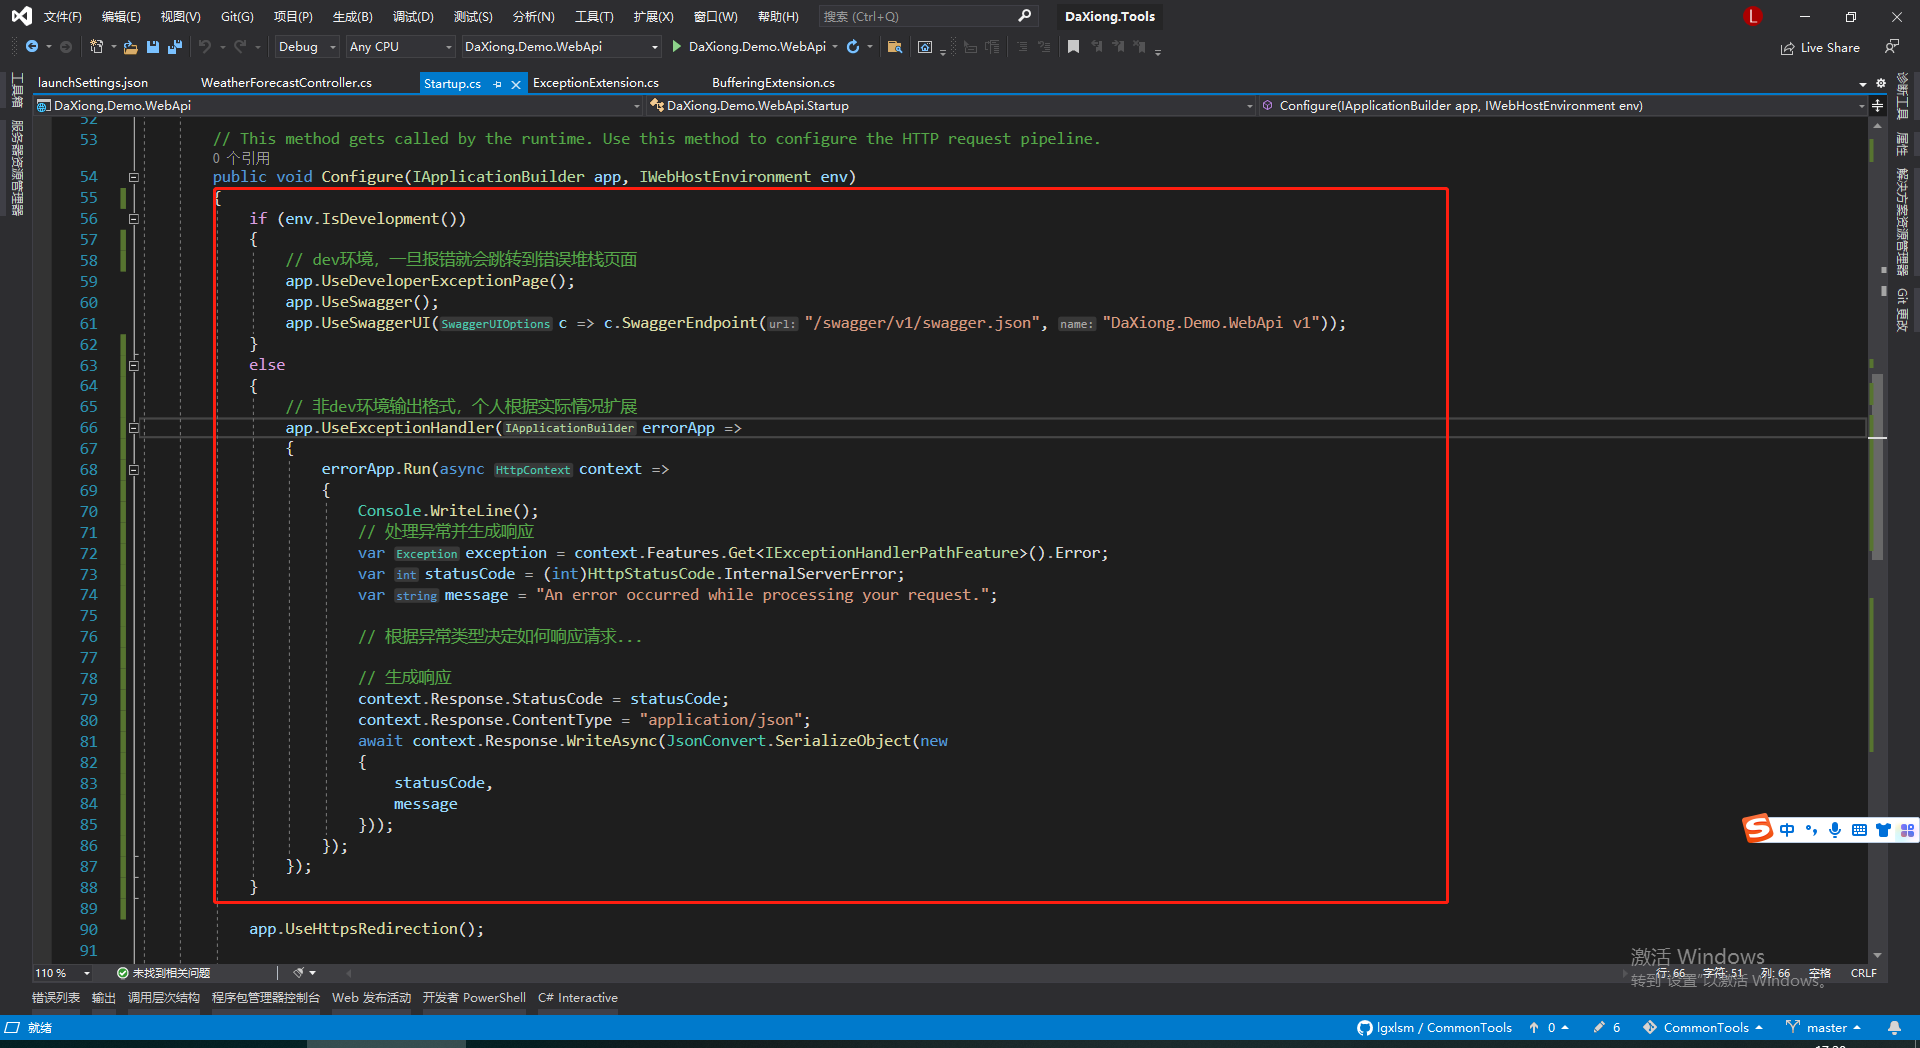This screenshot has height=1048, width=1920.
Task: Open the member dropdown showing Configure method
Action: tap(1562, 105)
